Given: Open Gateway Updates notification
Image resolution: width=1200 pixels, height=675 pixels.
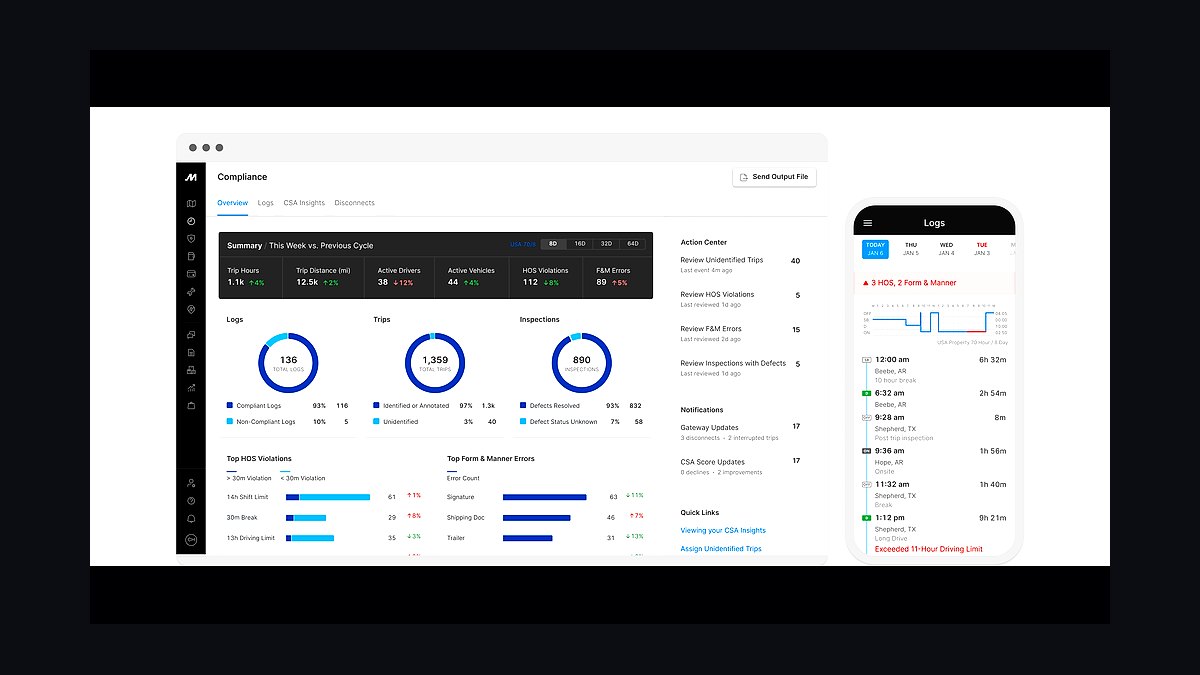Looking at the screenshot, I should [740, 432].
